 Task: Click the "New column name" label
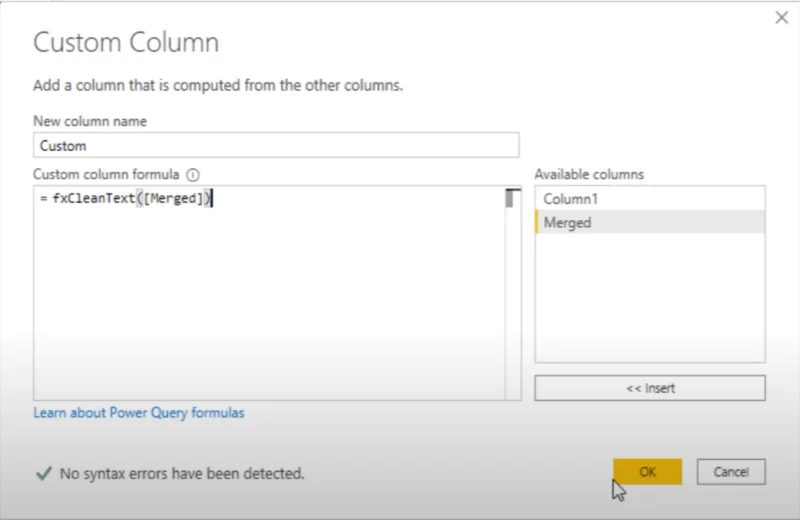[x=90, y=121]
